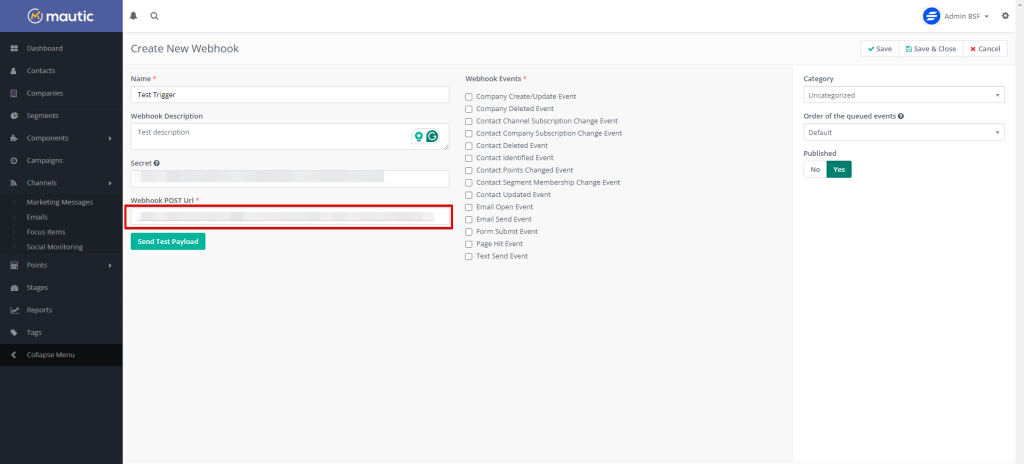Open Order of the queued events dropdown
The width and height of the screenshot is (1024, 464).
tap(904, 132)
